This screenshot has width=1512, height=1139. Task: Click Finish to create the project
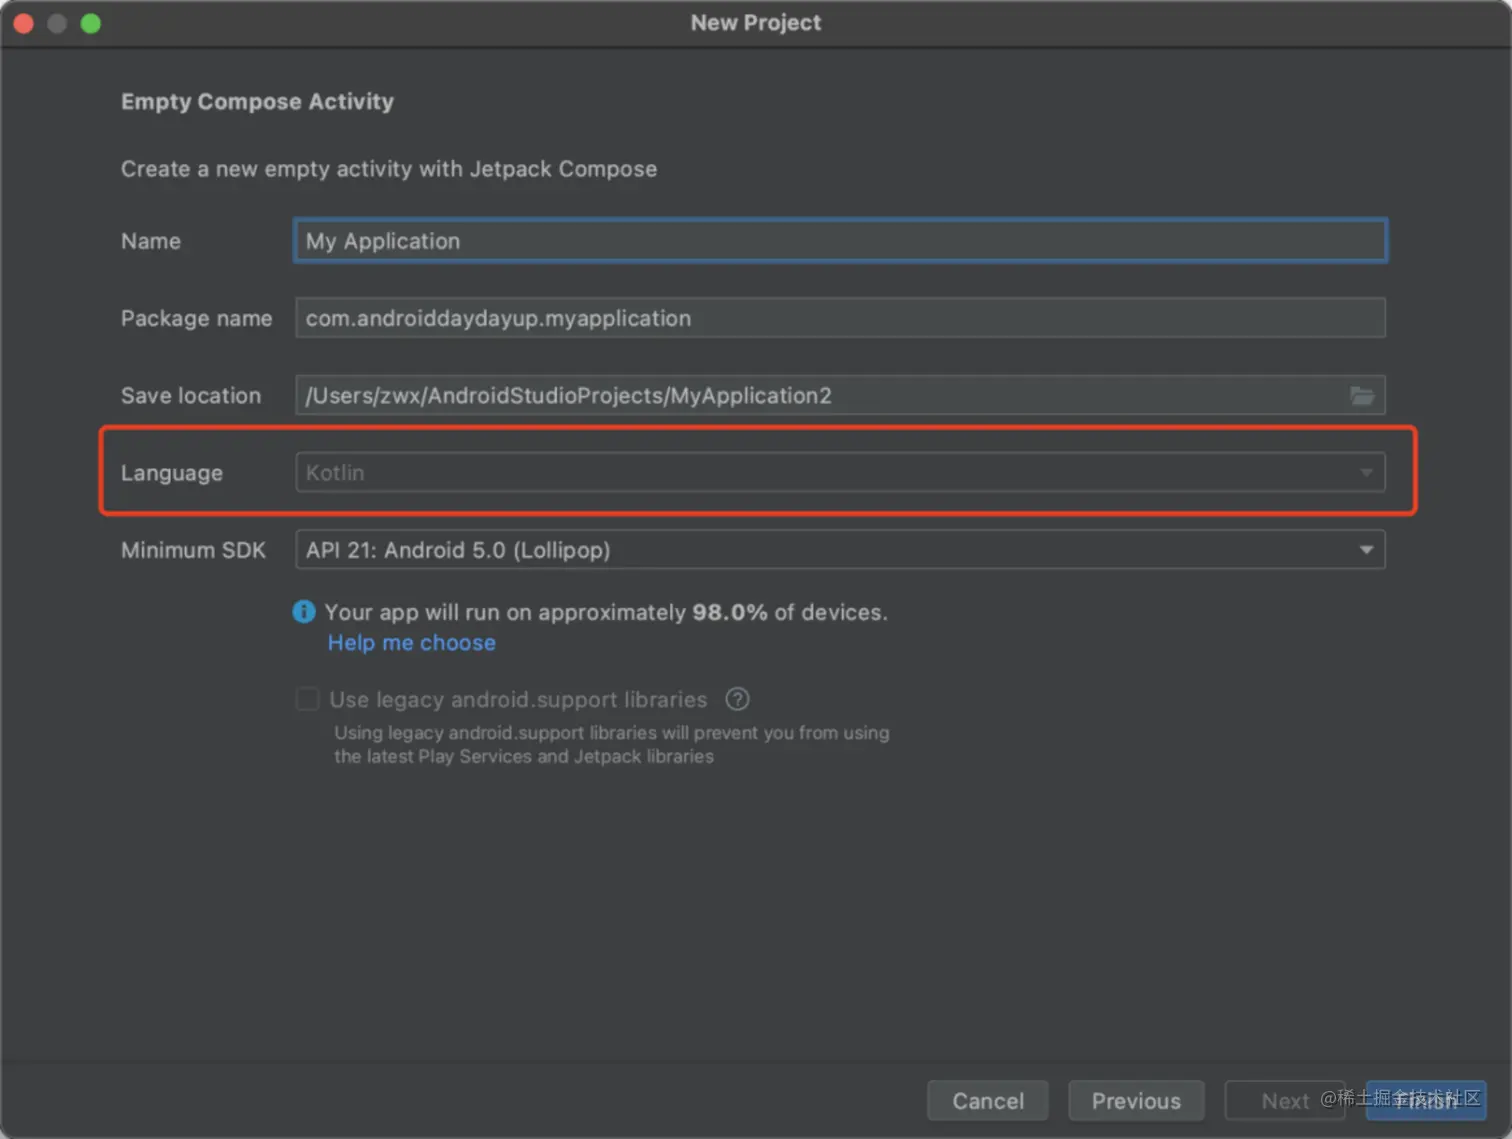point(1426,1101)
